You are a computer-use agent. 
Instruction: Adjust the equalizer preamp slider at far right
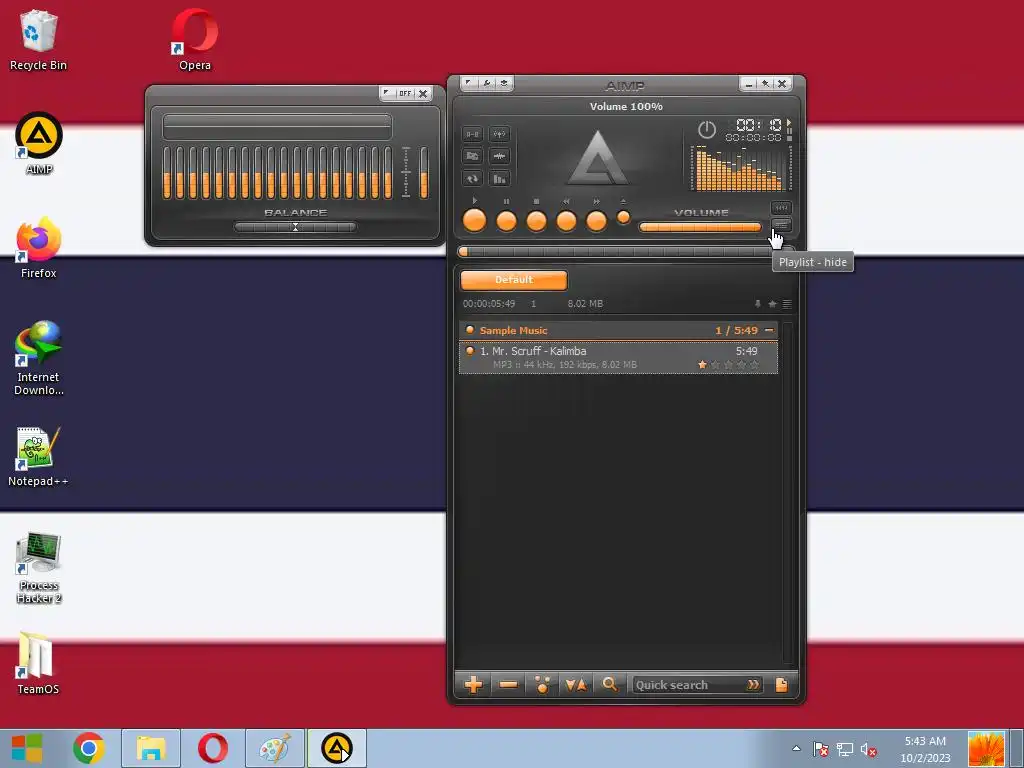(x=424, y=173)
